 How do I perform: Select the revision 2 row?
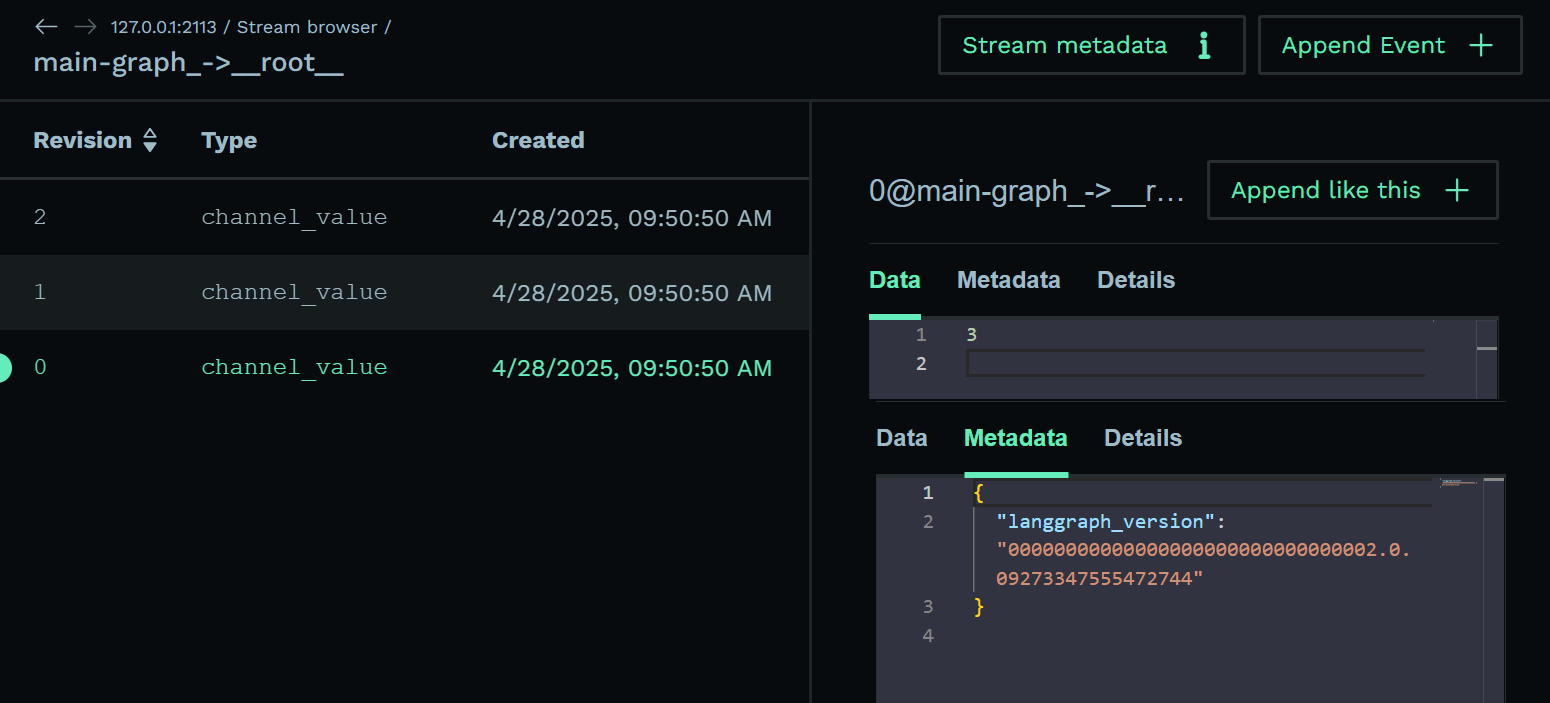pos(400,217)
